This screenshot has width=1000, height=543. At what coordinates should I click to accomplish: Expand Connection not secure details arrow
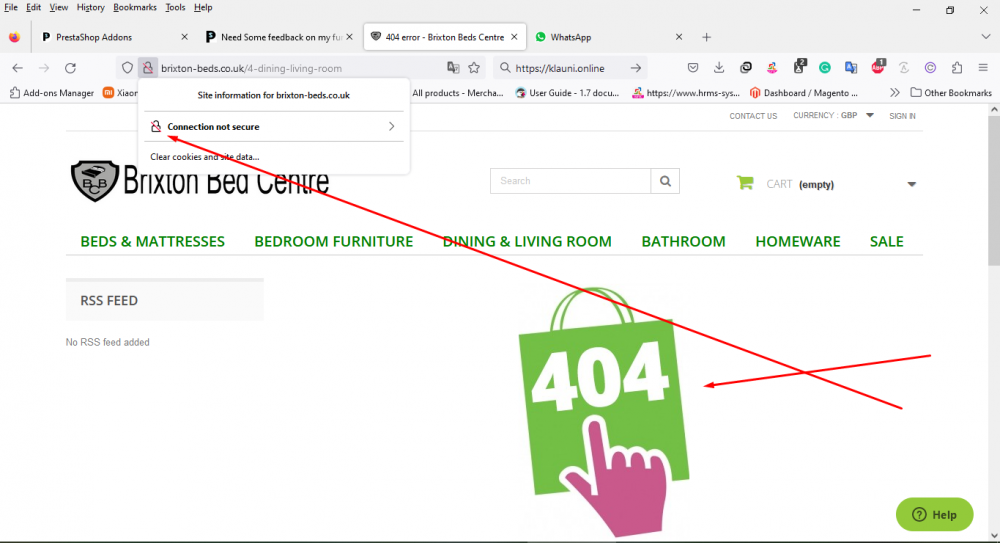(x=392, y=126)
